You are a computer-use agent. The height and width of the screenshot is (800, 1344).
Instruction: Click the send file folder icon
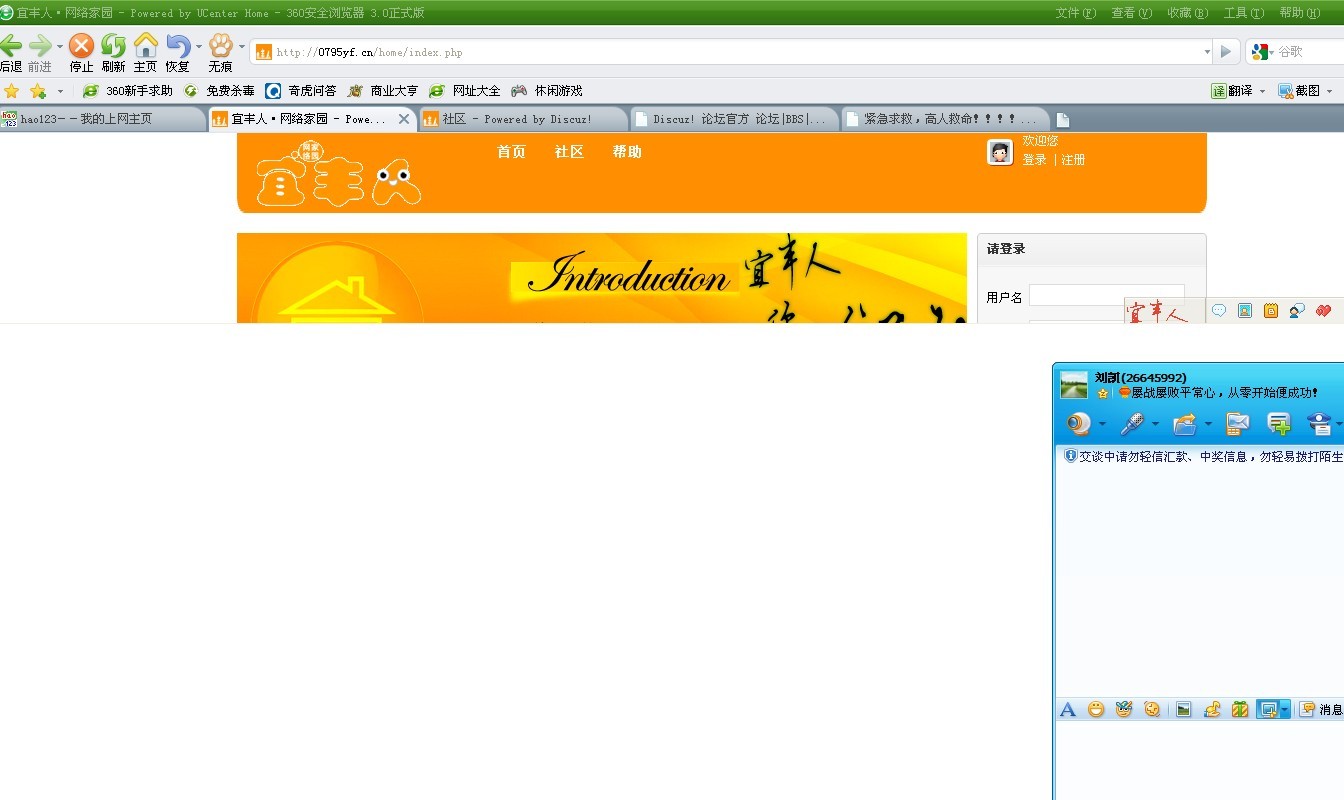[1185, 424]
